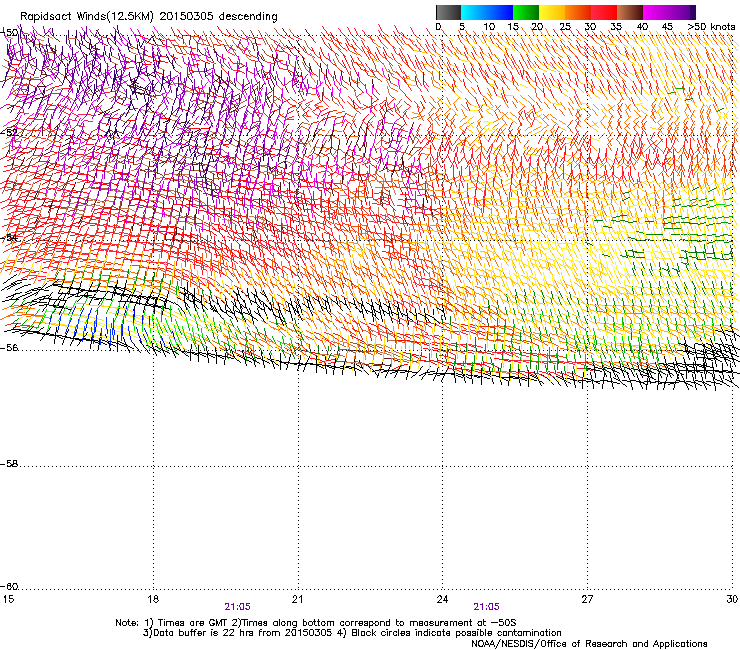Click the -56 latitude axis label
The image size is (740, 650).
9,348
